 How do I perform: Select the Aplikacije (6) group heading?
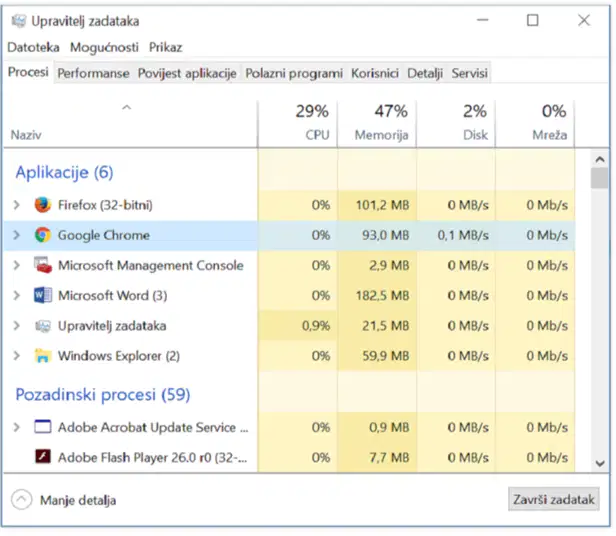(64, 172)
